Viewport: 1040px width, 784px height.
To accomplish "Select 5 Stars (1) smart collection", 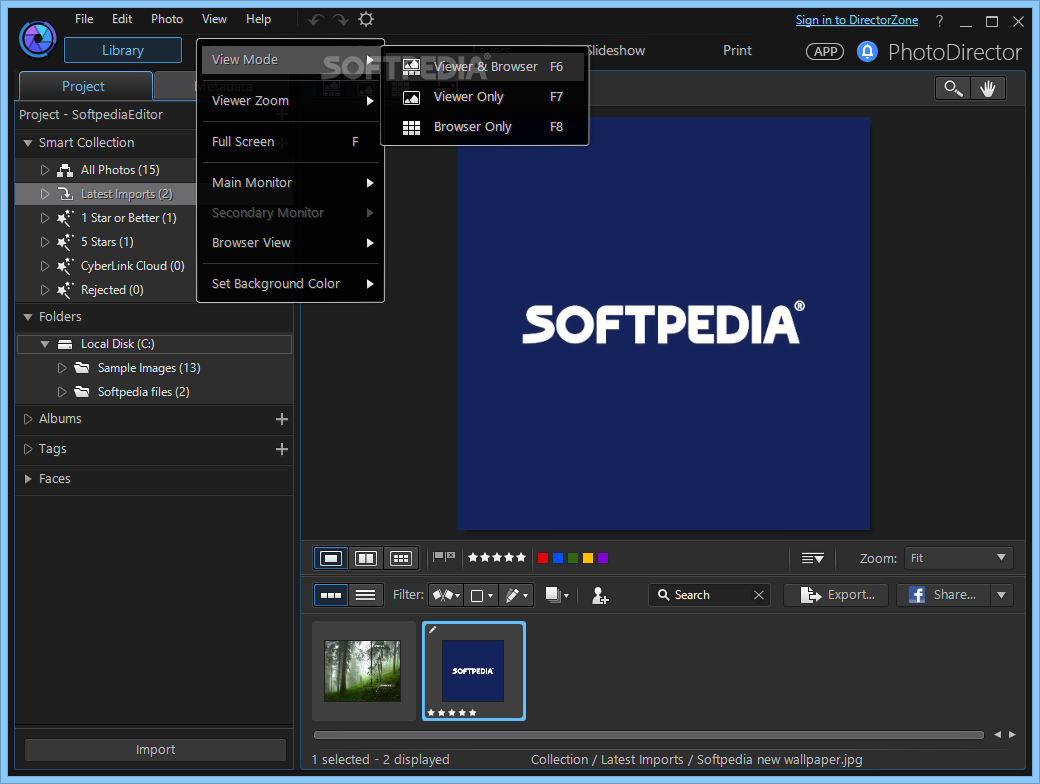I will [x=107, y=242].
